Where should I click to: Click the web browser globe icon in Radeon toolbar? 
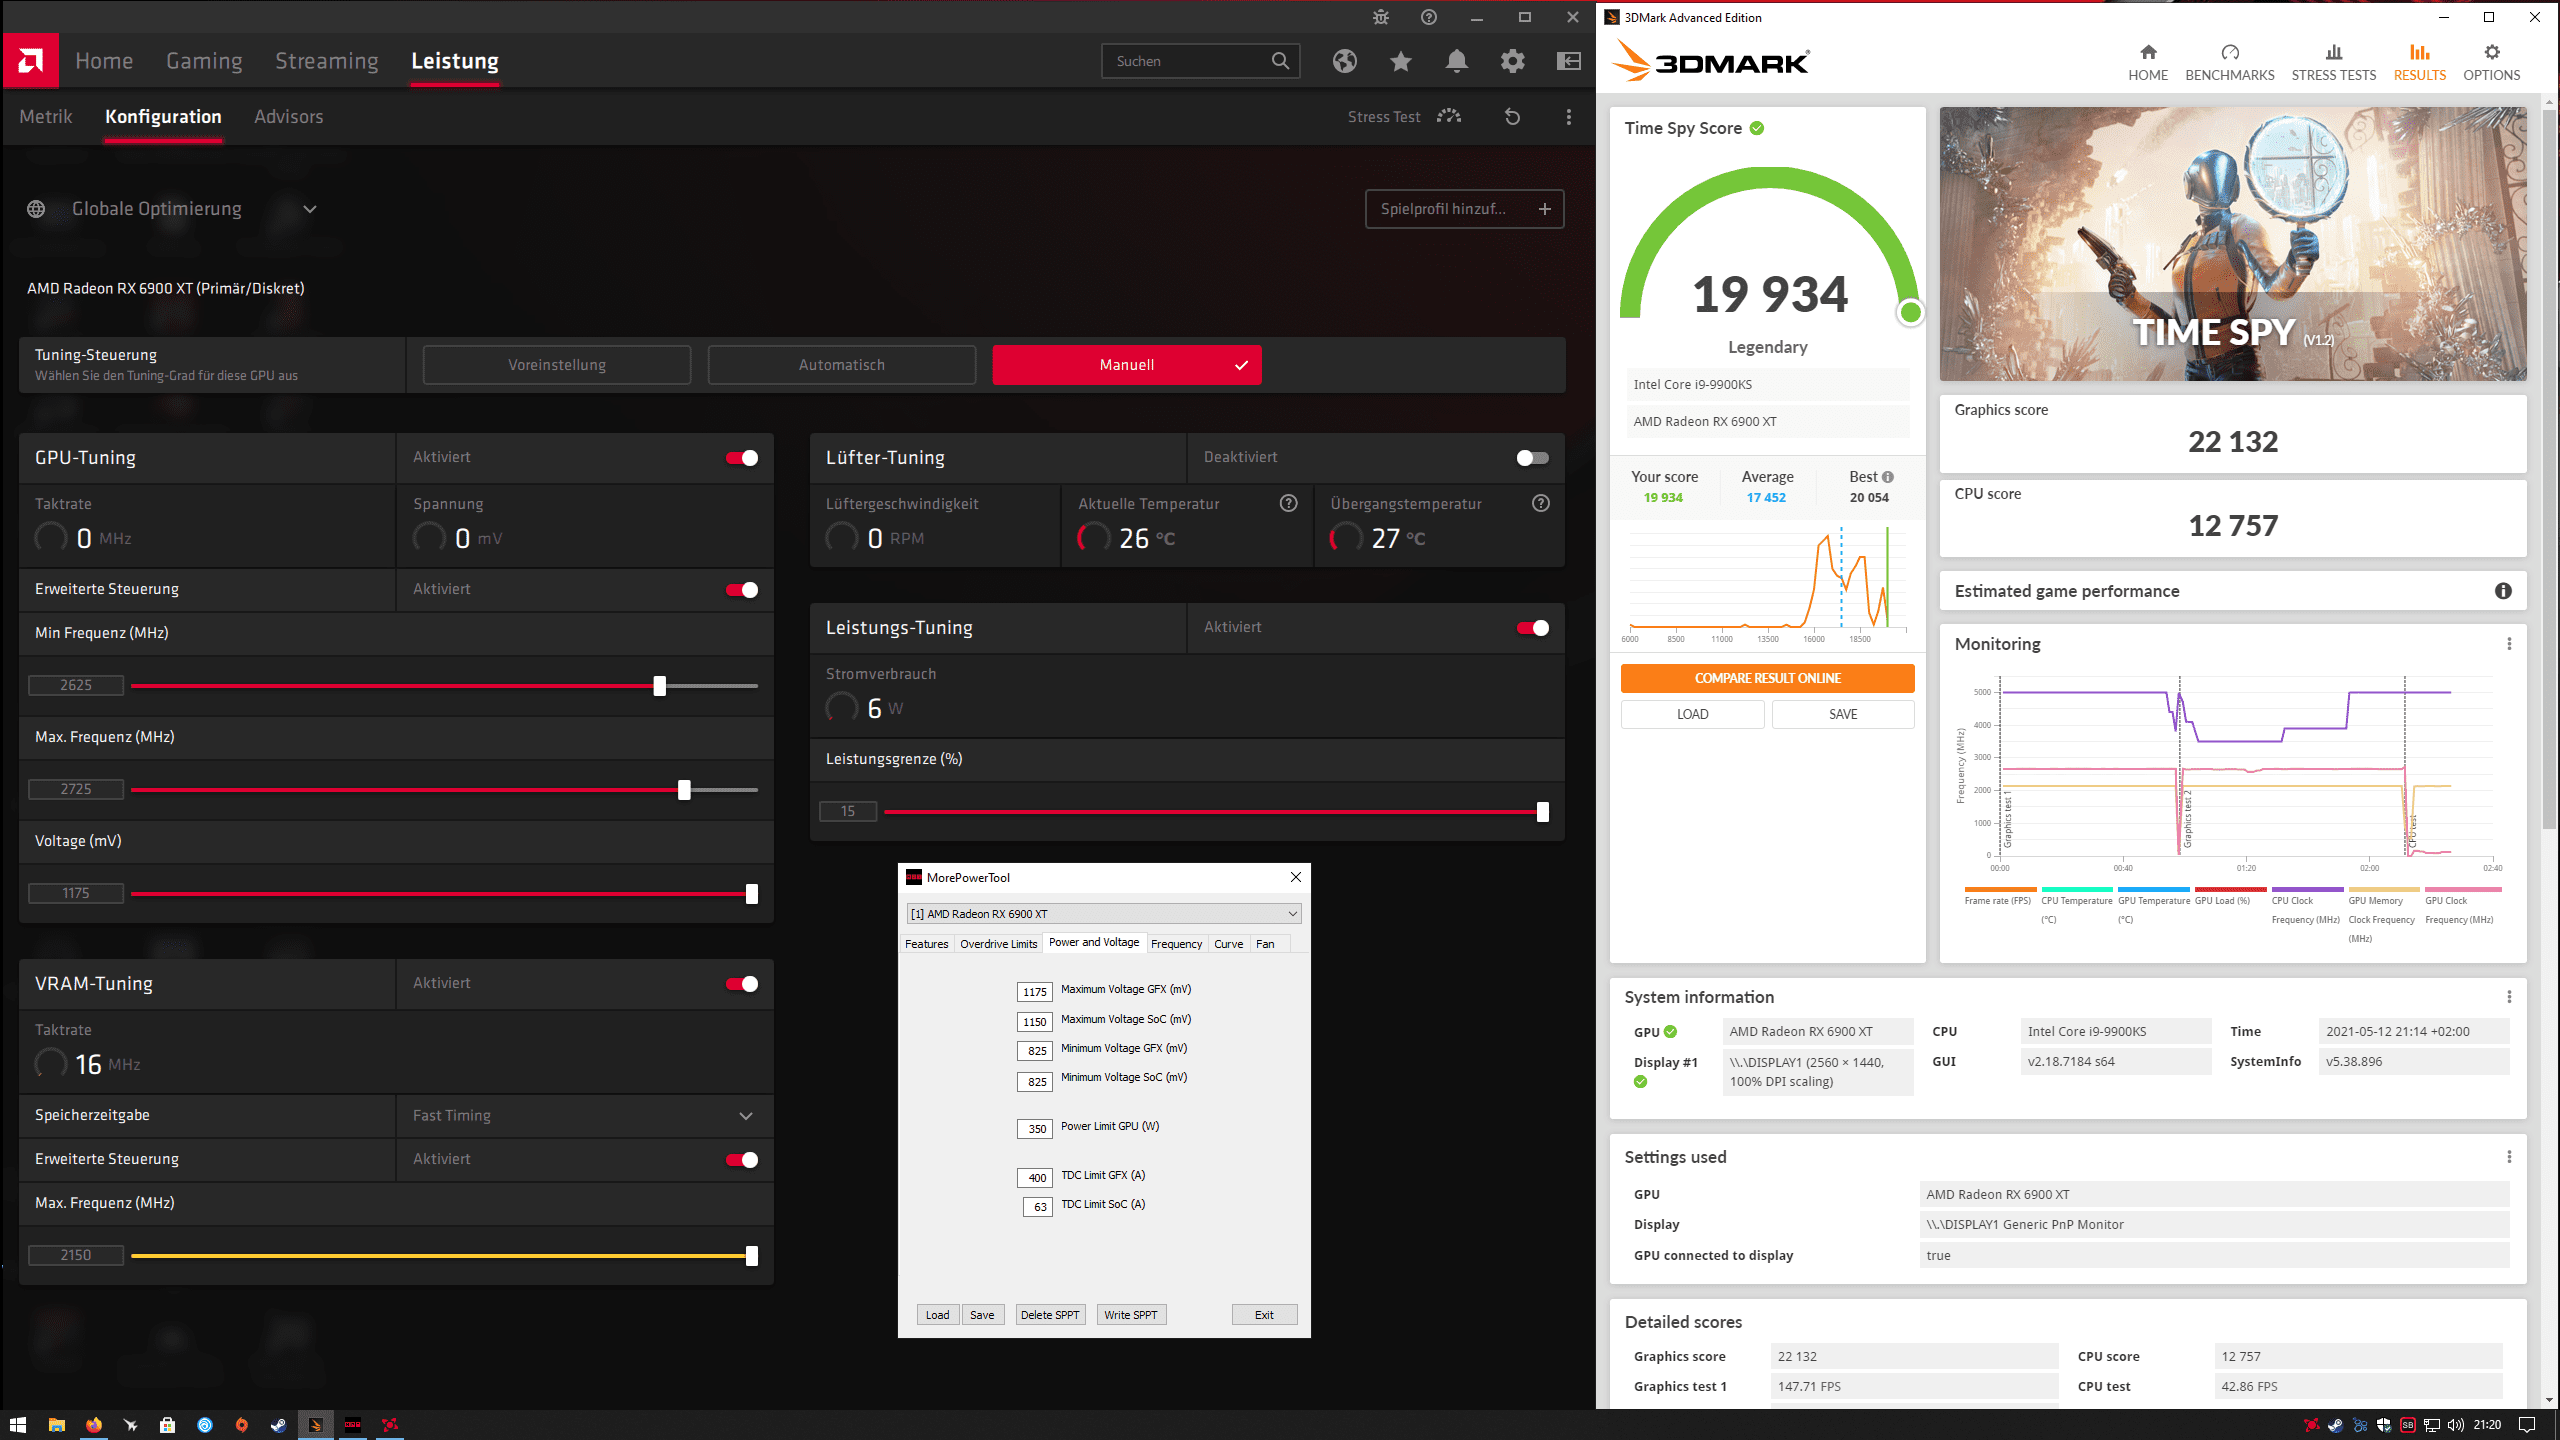pos(1345,61)
